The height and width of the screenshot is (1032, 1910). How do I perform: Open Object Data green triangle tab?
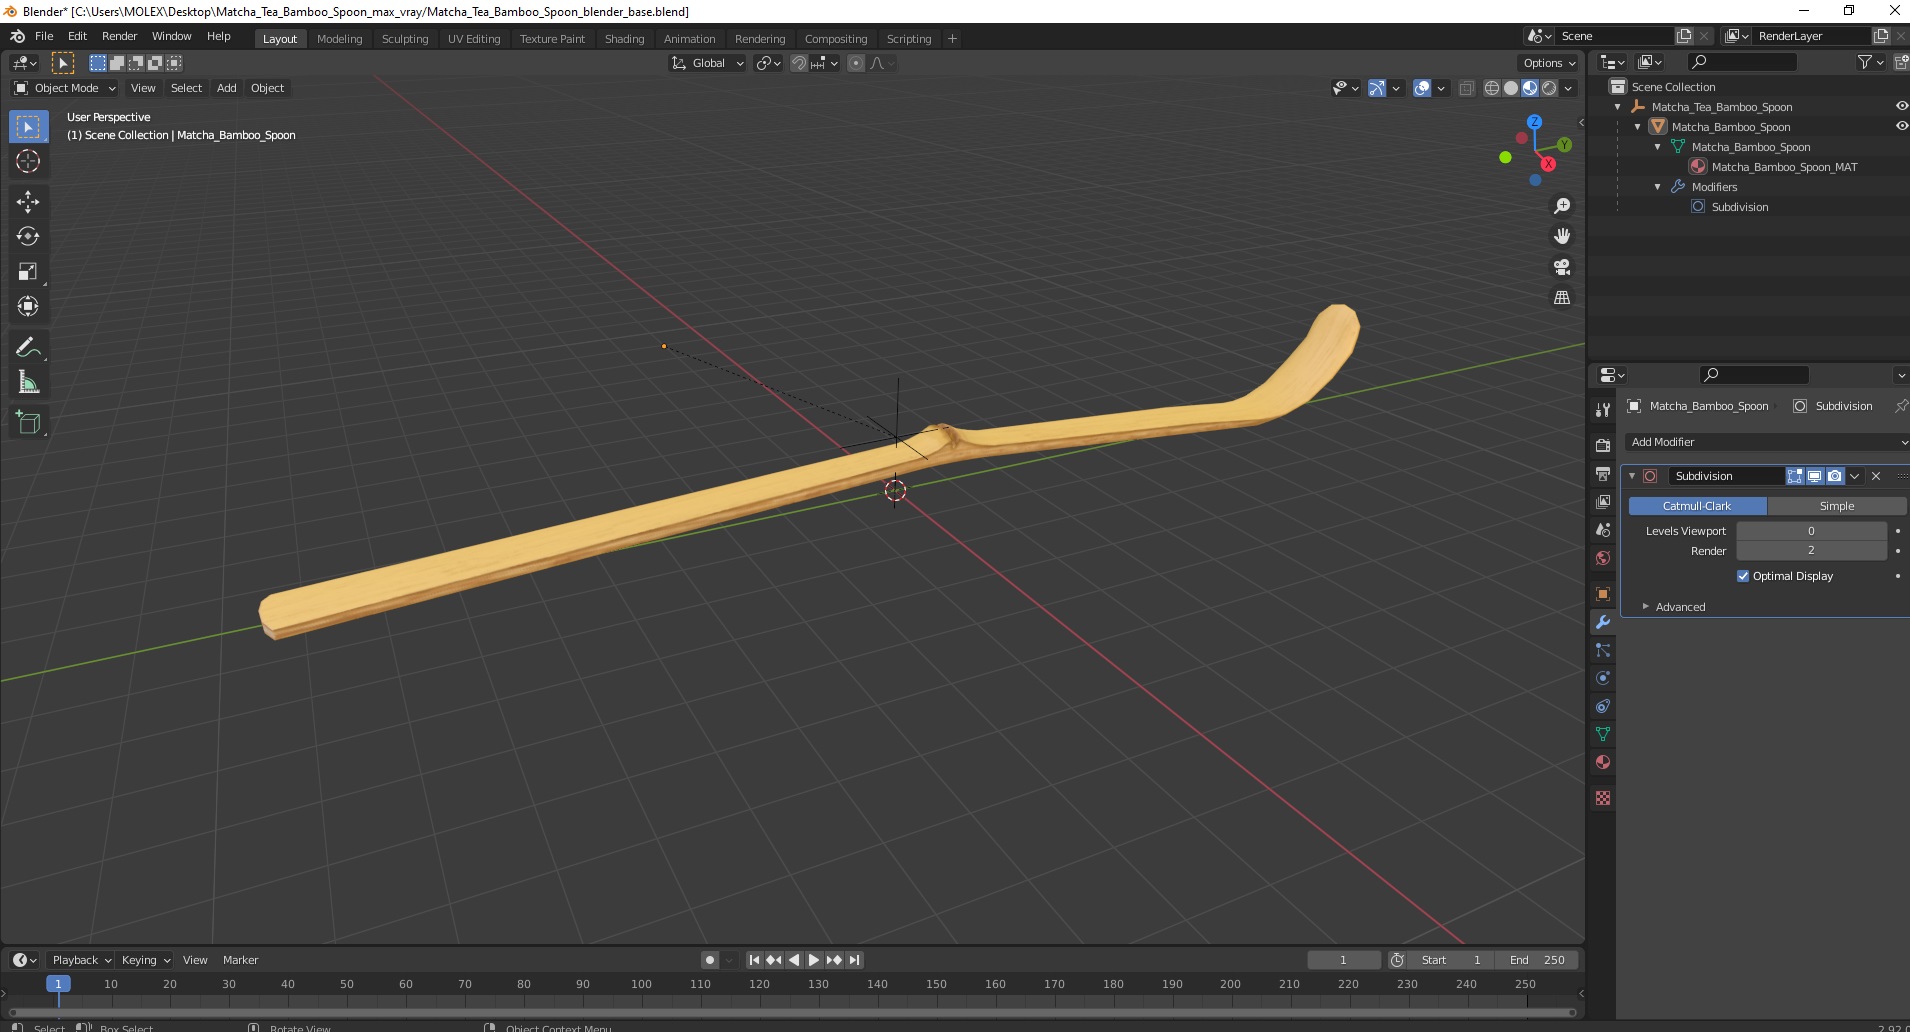pos(1603,734)
